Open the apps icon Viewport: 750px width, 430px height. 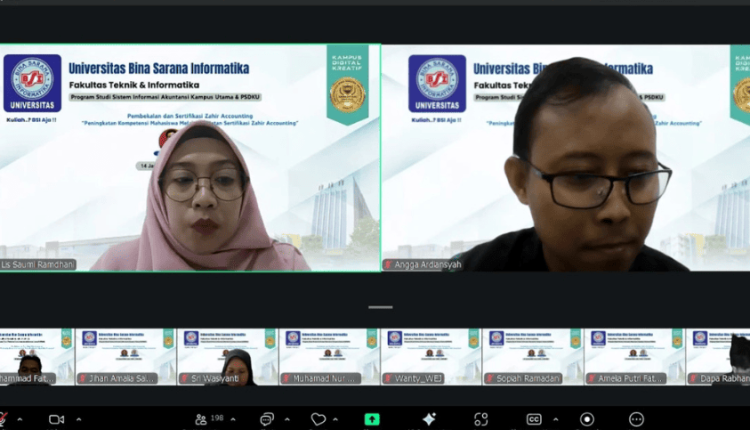(481, 419)
